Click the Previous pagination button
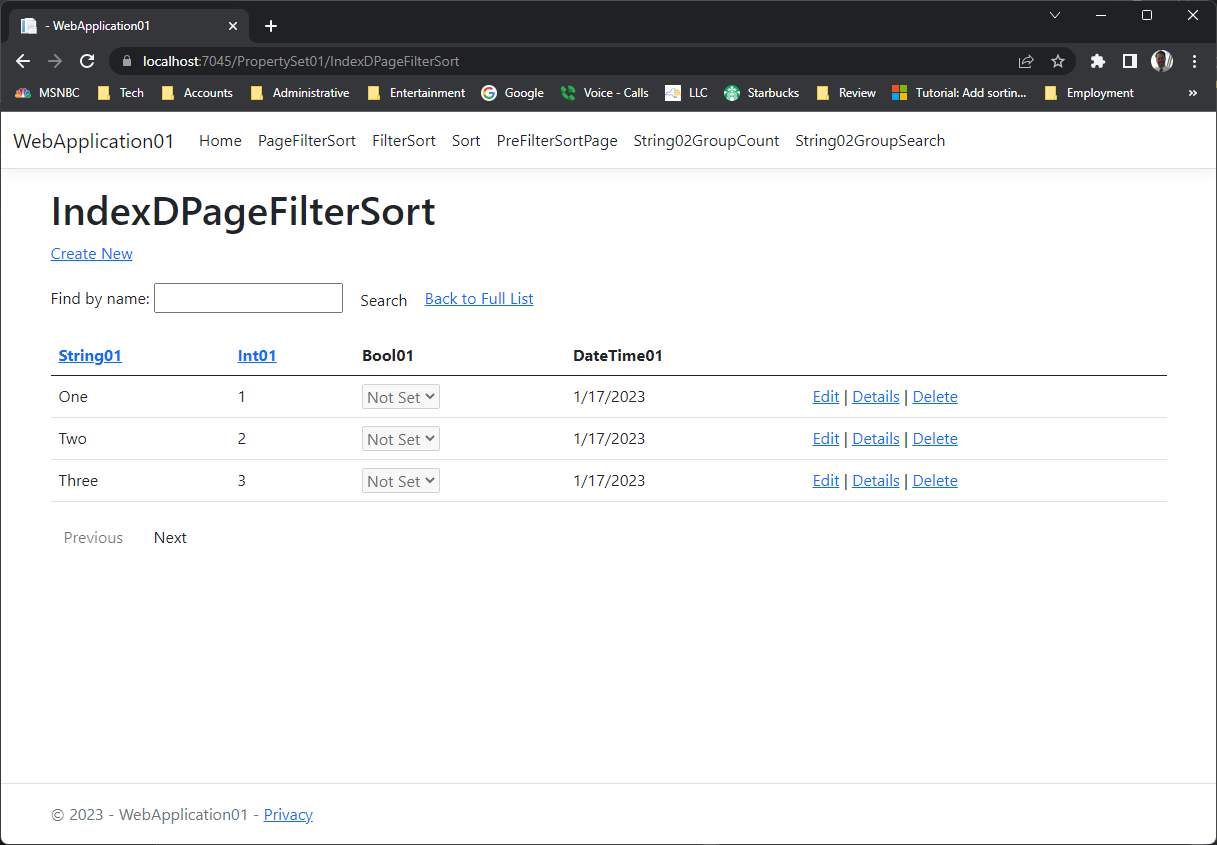The width and height of the screenshot is (1217, 845). pyautogui.click(x=93, y=538)
